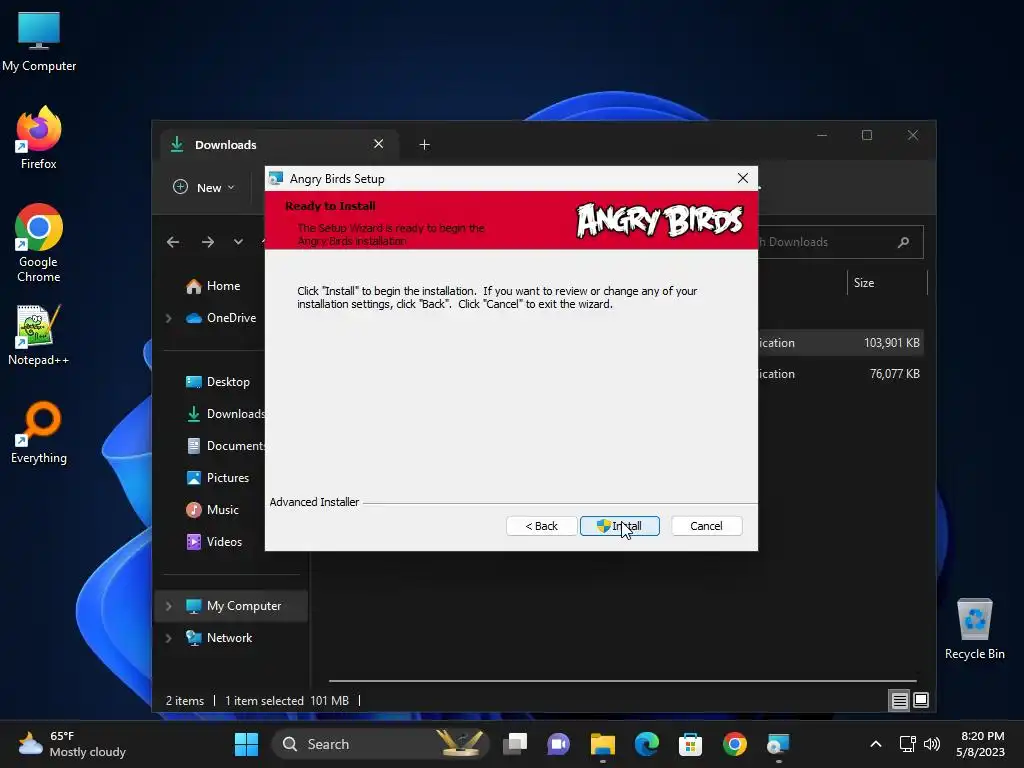Viewport: 1024px width, 768px height.
Task: Maximize the File Explorer window
Action: tap(867, 135)
